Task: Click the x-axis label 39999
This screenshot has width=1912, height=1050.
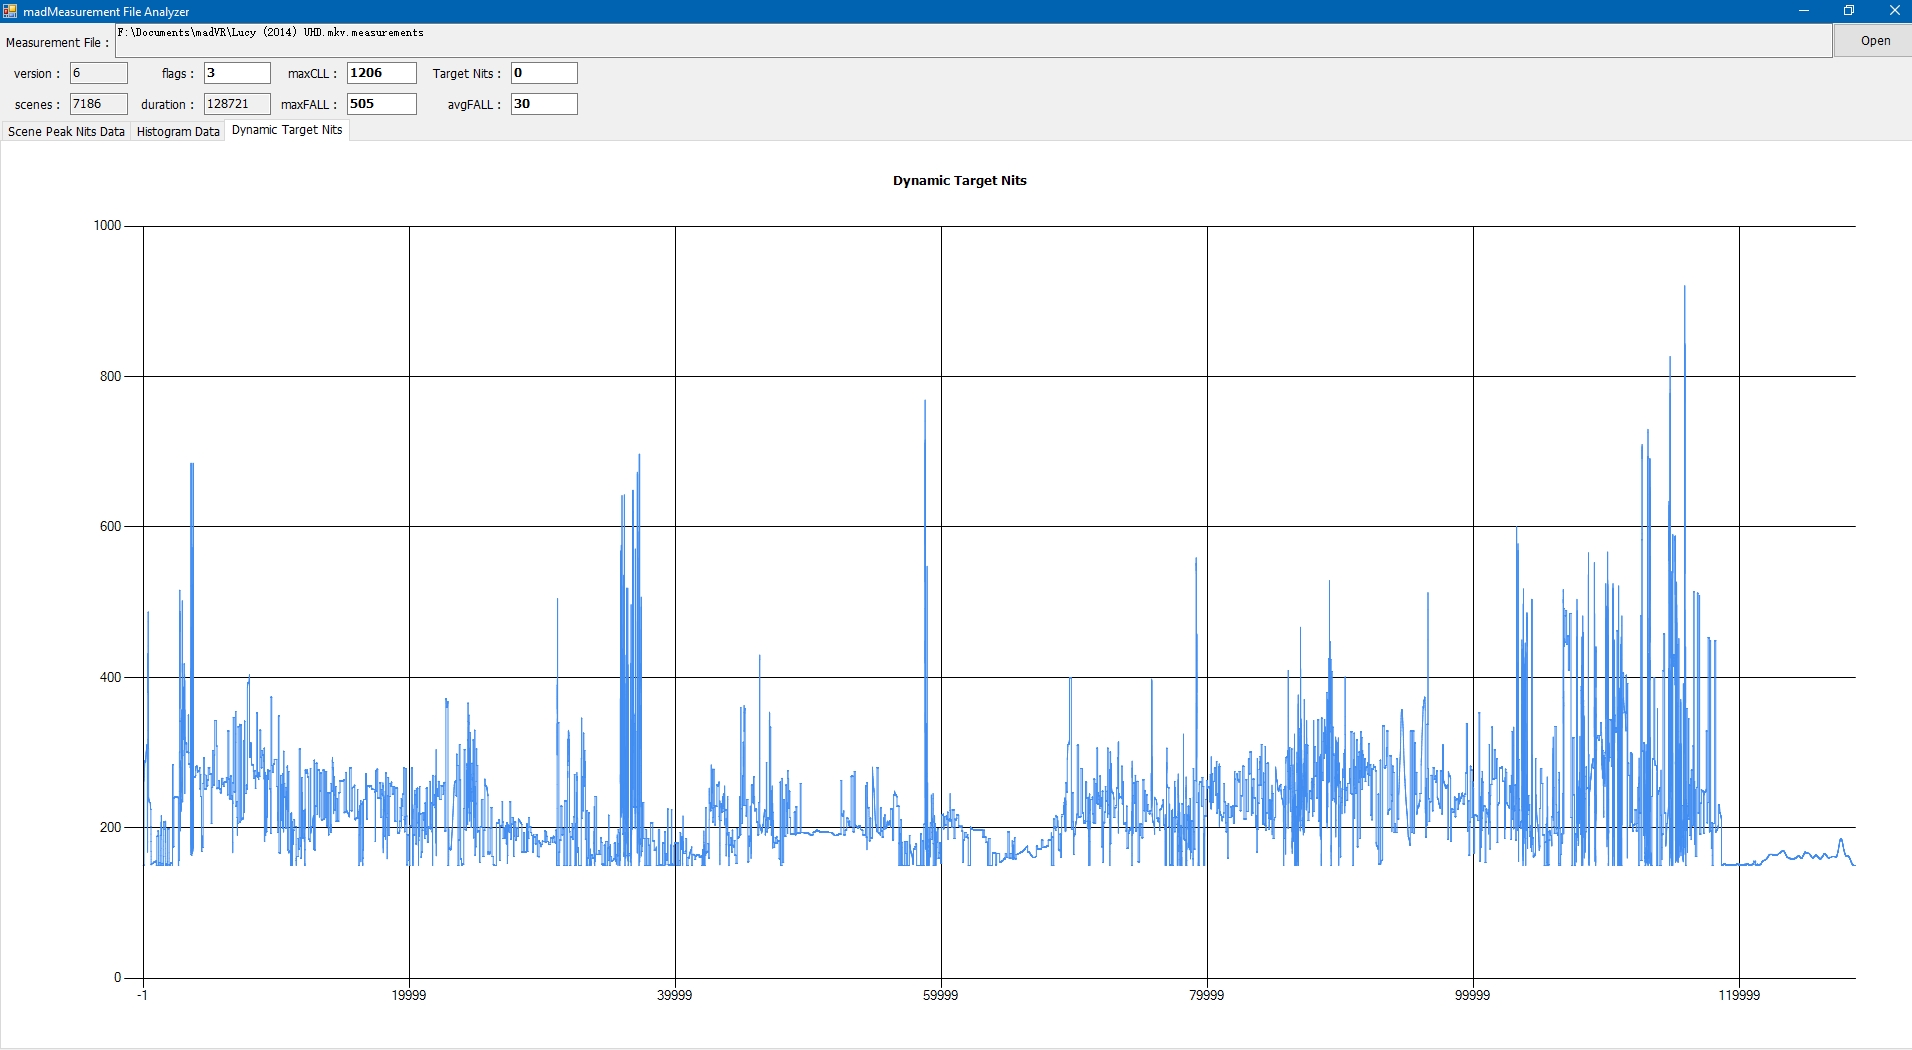Action: pos(674,995)
